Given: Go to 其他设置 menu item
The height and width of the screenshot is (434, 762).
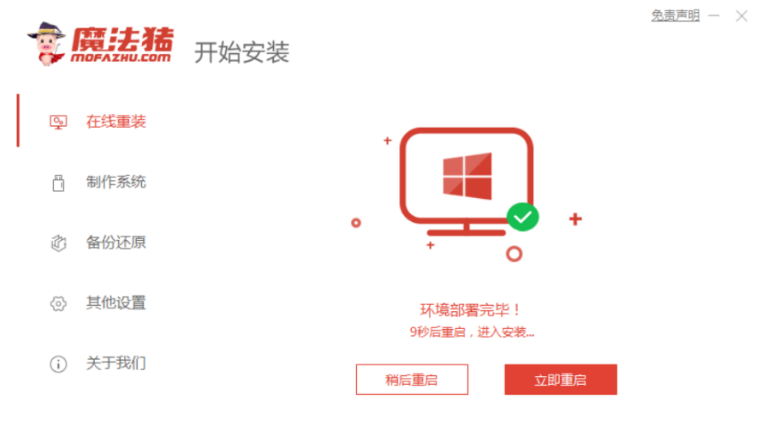Looking at the screenshot, I should 97,303.
